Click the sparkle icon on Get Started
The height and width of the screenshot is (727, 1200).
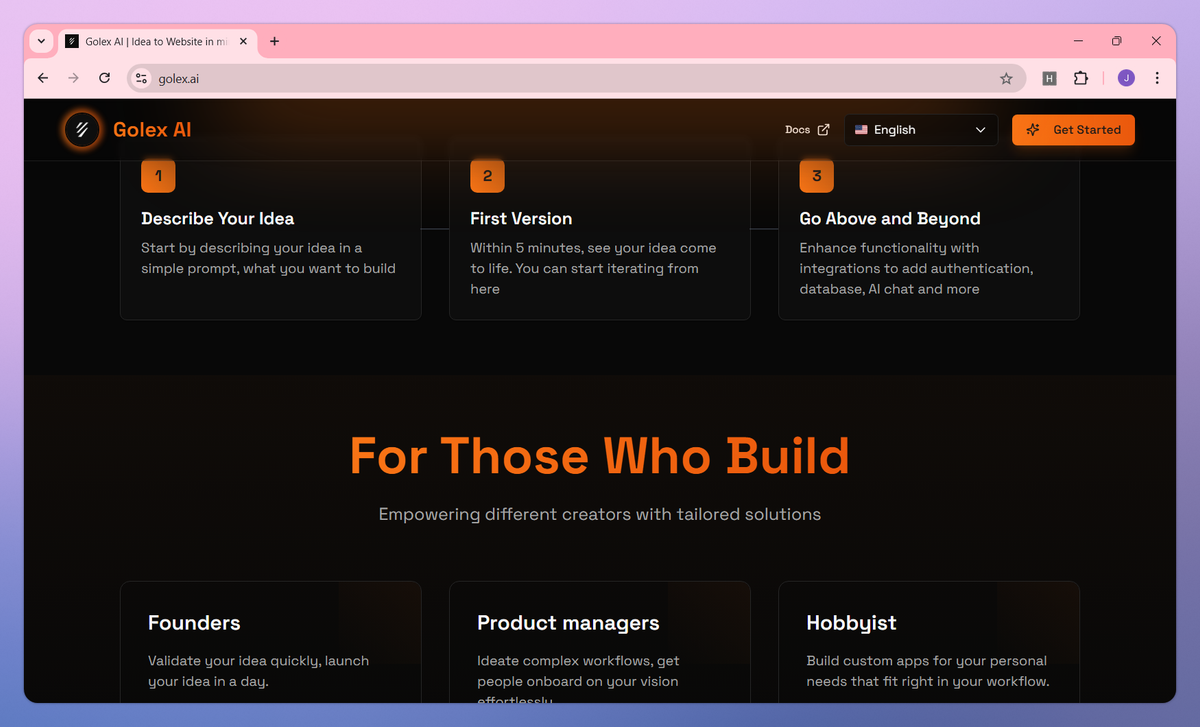click(1033, 130)
